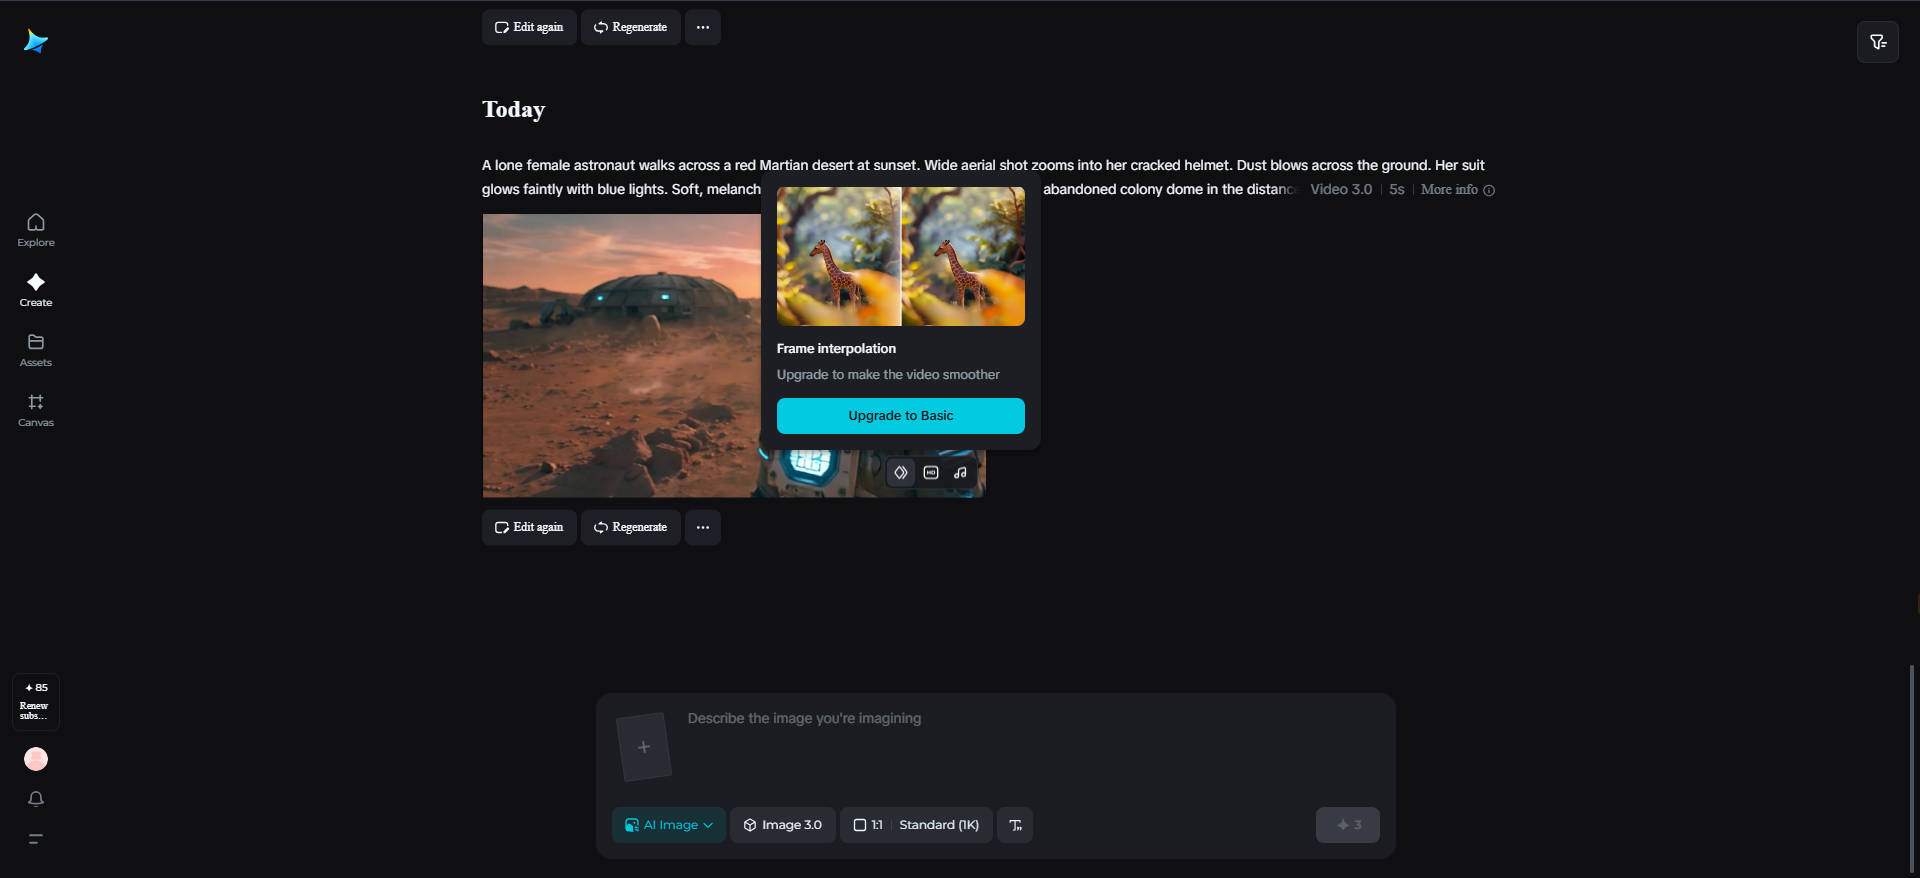Open the 85 credits renew subscription badge

(x=36, y=702)
